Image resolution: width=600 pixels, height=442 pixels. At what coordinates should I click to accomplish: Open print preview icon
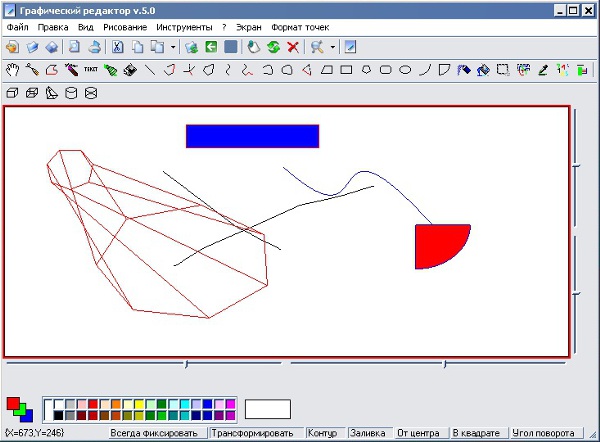pos(74,47)
